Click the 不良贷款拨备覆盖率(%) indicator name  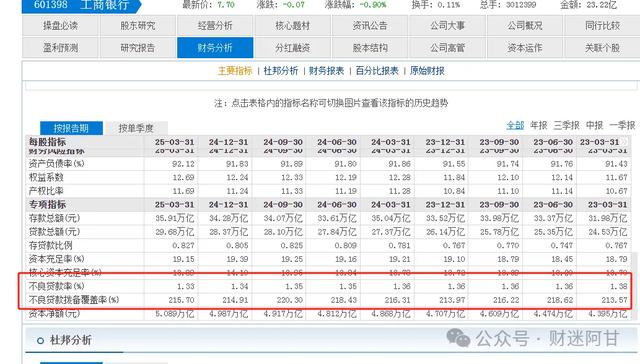coord(74,300)
